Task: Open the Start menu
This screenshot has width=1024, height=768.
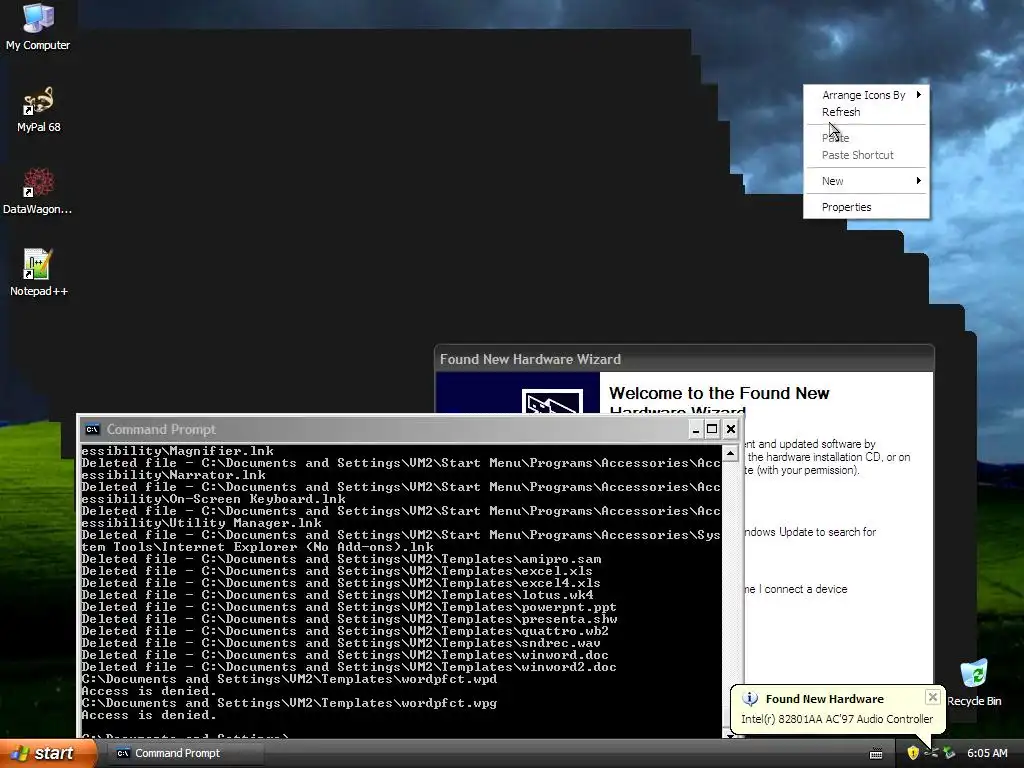Action: (x=48, y=753)
